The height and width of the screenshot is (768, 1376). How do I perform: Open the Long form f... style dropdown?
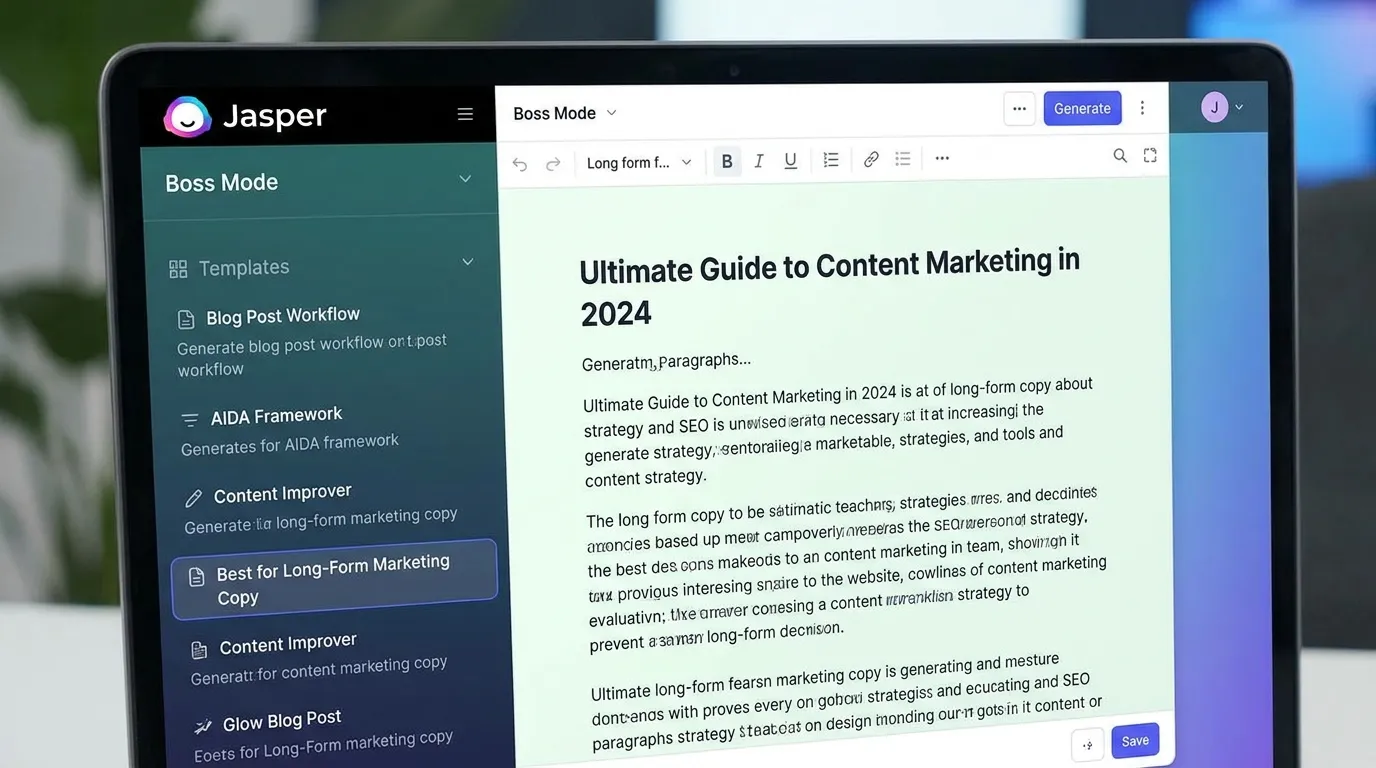tap(639, 163)
